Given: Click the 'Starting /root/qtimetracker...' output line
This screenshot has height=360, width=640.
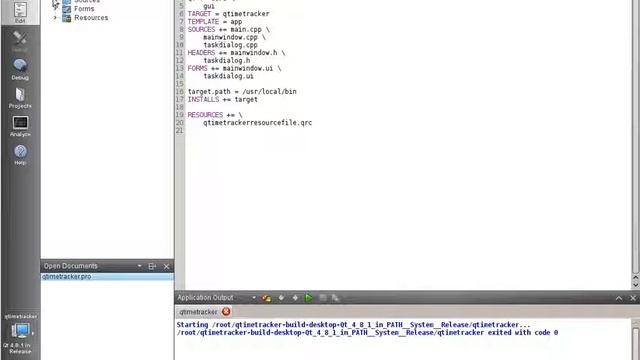Looking at the screenshot, I should click(x=353, y=325).
